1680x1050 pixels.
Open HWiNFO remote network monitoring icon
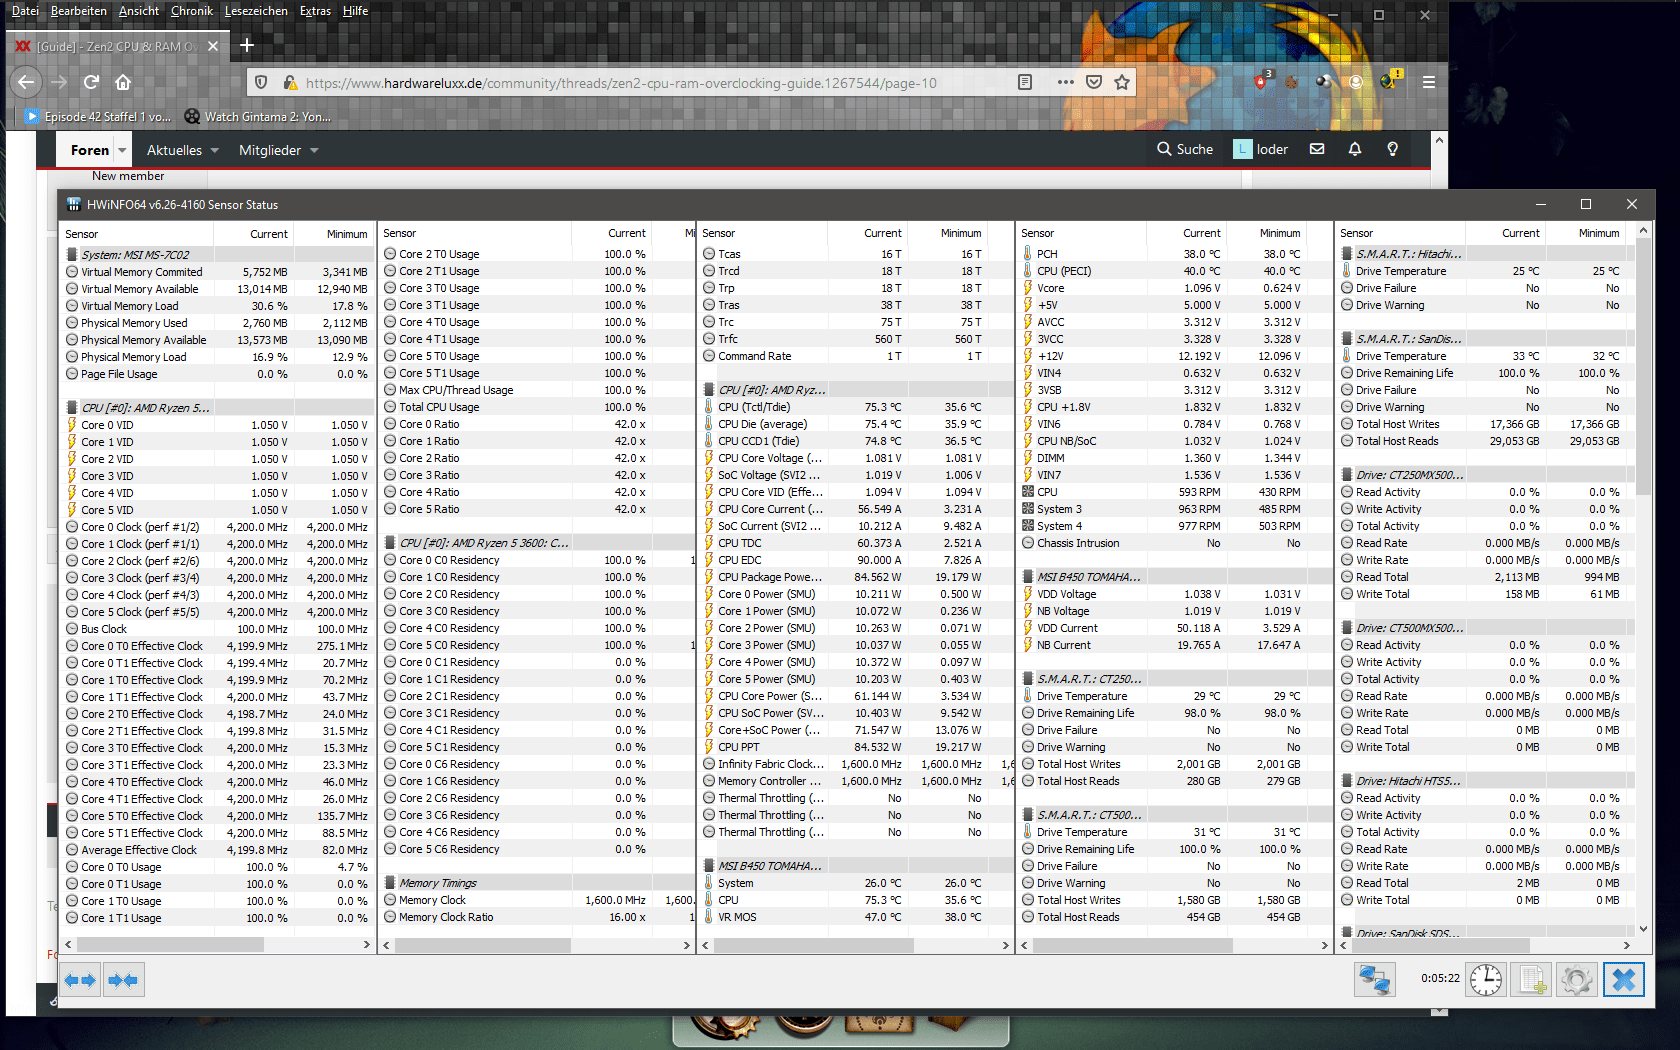point(1375,979)
